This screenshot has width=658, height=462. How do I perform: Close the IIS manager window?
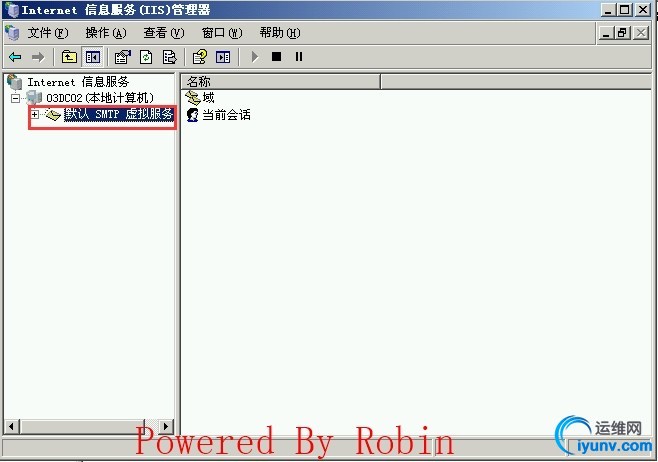[642, 10]
